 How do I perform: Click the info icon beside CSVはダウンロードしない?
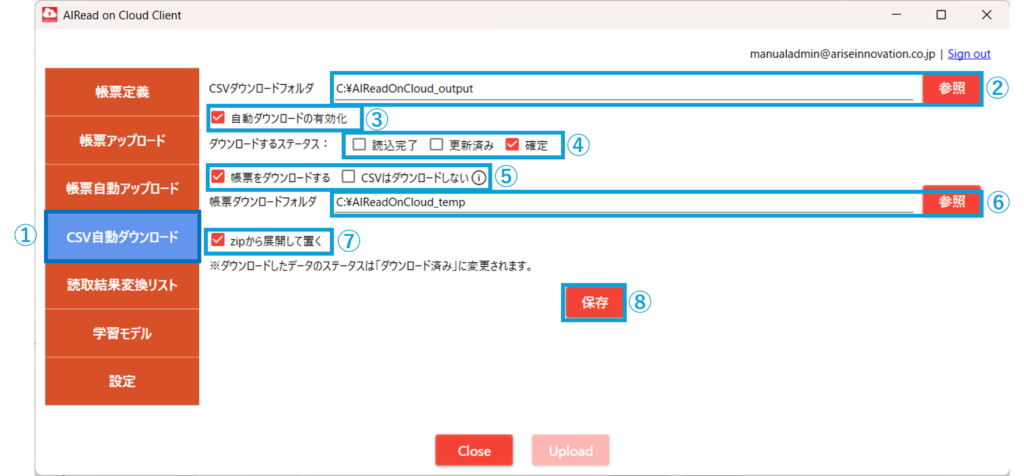click(x=479, y=177)
